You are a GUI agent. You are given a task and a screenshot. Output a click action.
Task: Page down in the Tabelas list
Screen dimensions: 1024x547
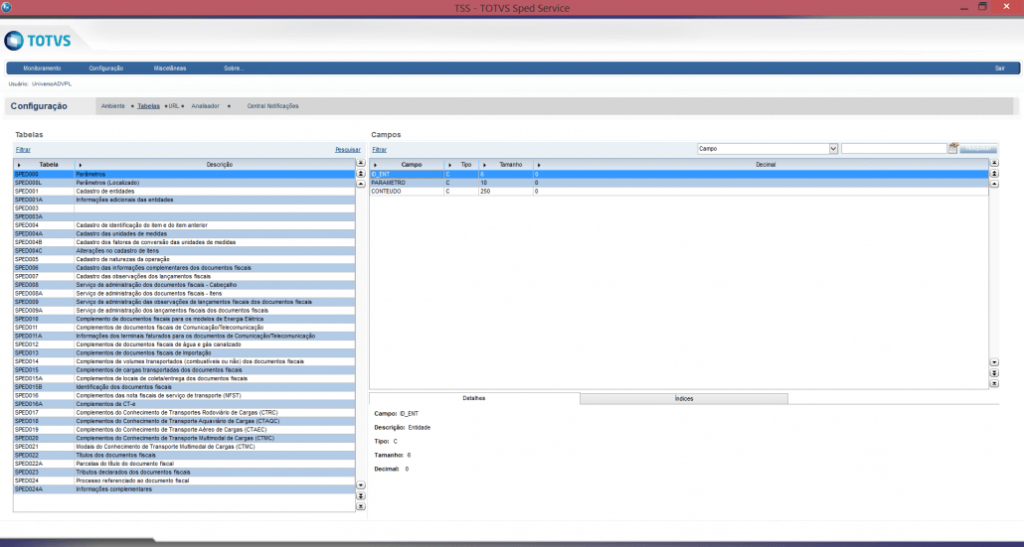pyautogui.click(x=360, y=496)
